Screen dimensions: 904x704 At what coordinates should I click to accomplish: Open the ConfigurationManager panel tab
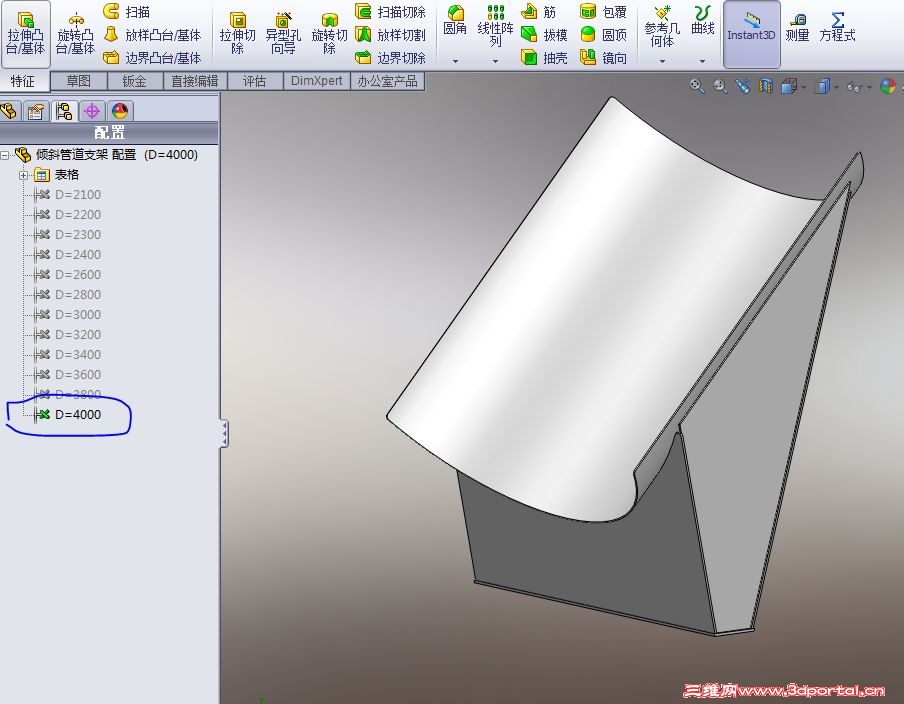point(64,110)
